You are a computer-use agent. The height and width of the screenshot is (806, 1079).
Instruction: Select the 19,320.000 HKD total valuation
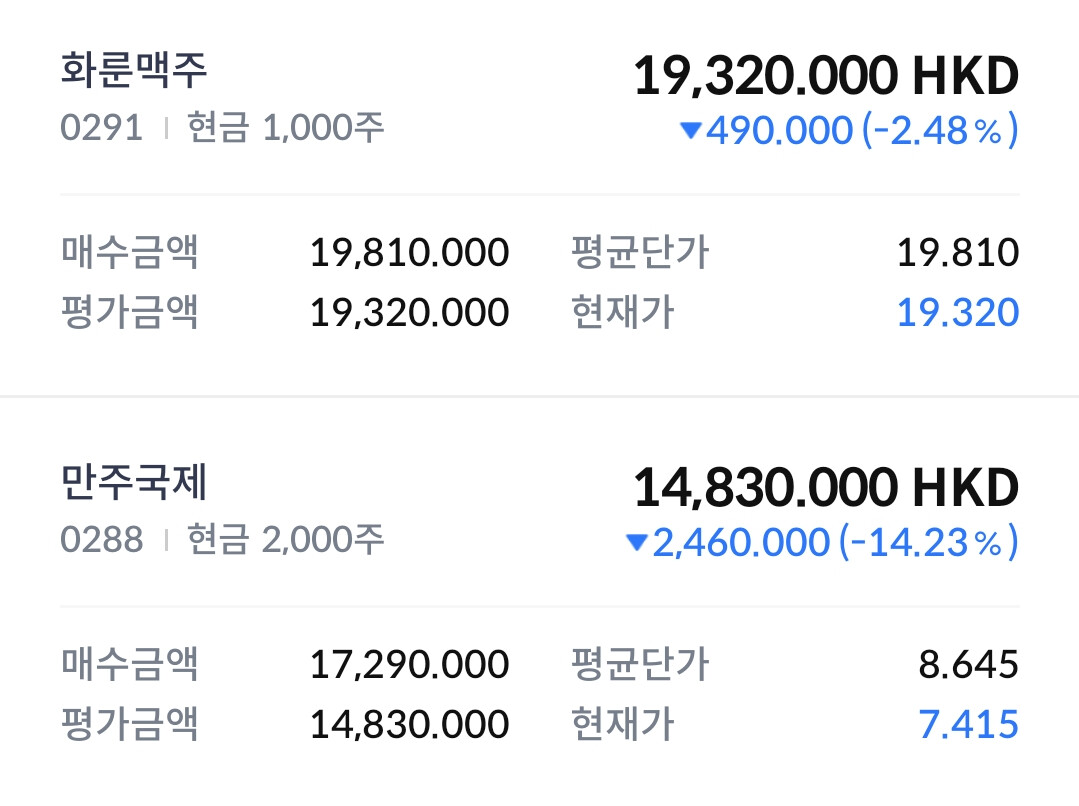pos(826,76)
